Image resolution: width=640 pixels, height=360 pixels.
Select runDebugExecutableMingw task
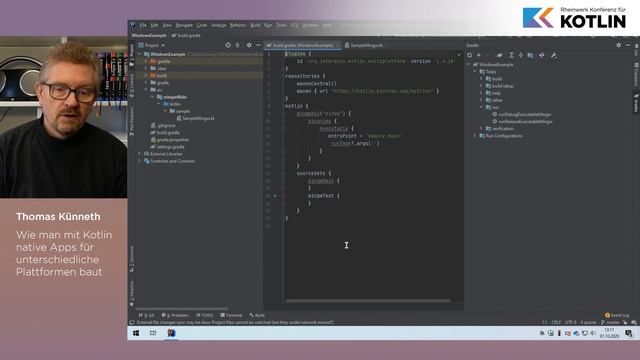tap(522, 115)
